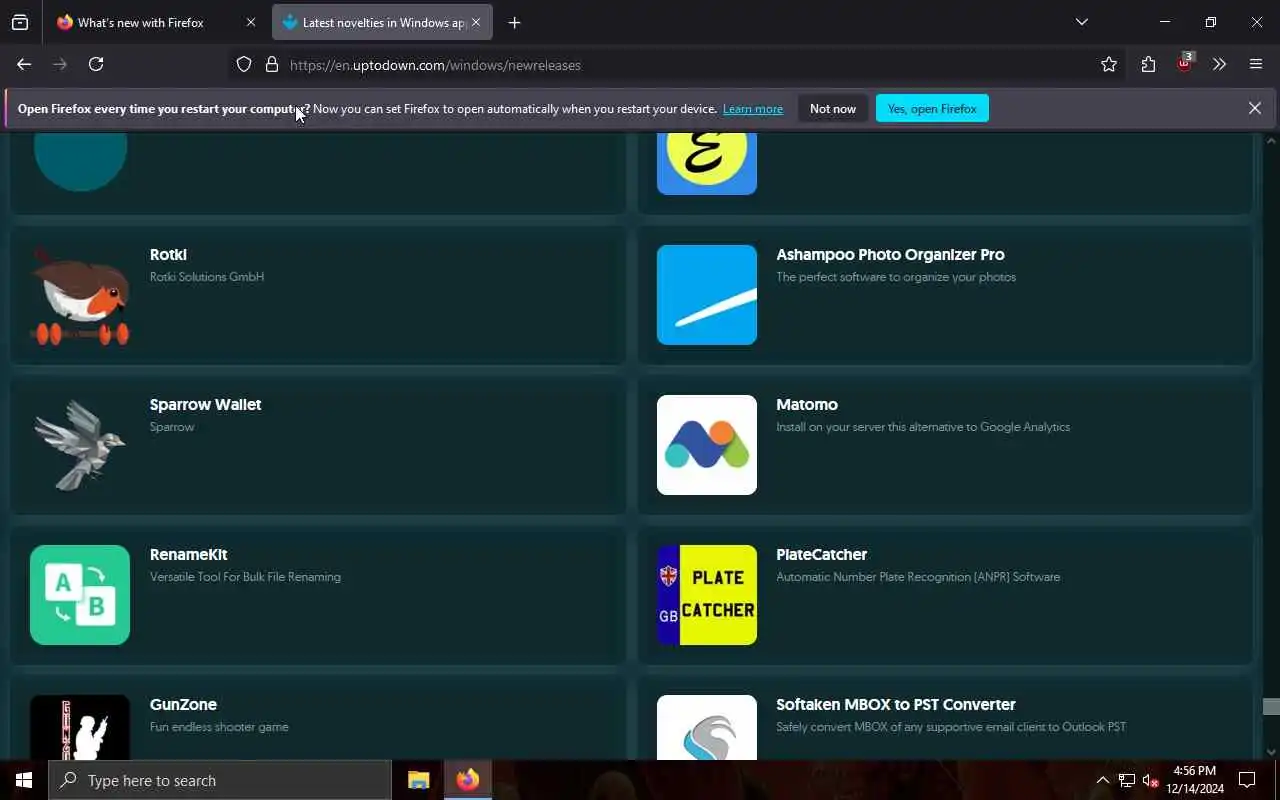Open the uBlock Origin extension icon

pos(1185,64)
